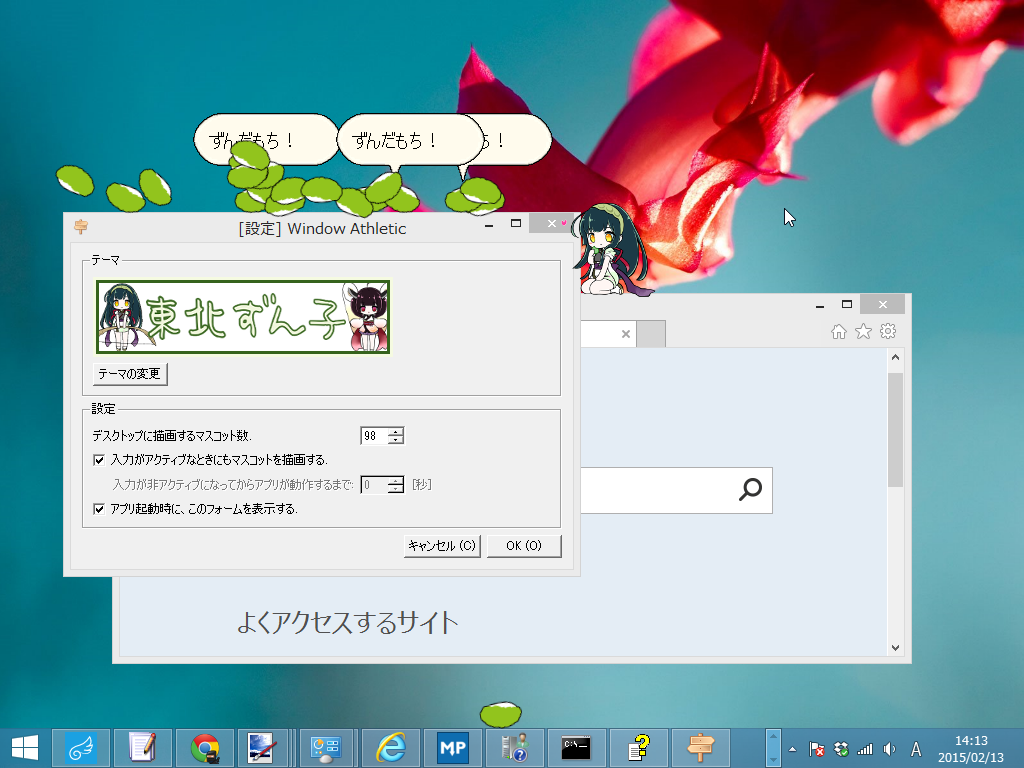Open the yellow question mark taskbar icon
The height and width of the screenshot is (768, 1024).
coord(638,748)
